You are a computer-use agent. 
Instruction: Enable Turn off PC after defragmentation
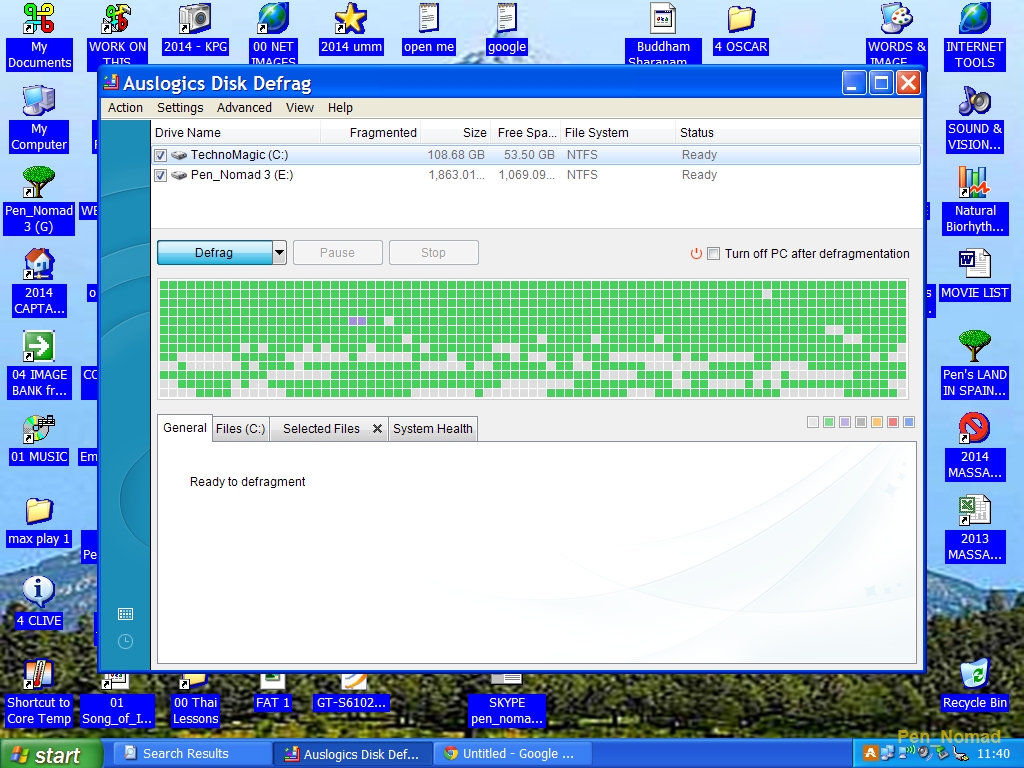tap(714, 253)
